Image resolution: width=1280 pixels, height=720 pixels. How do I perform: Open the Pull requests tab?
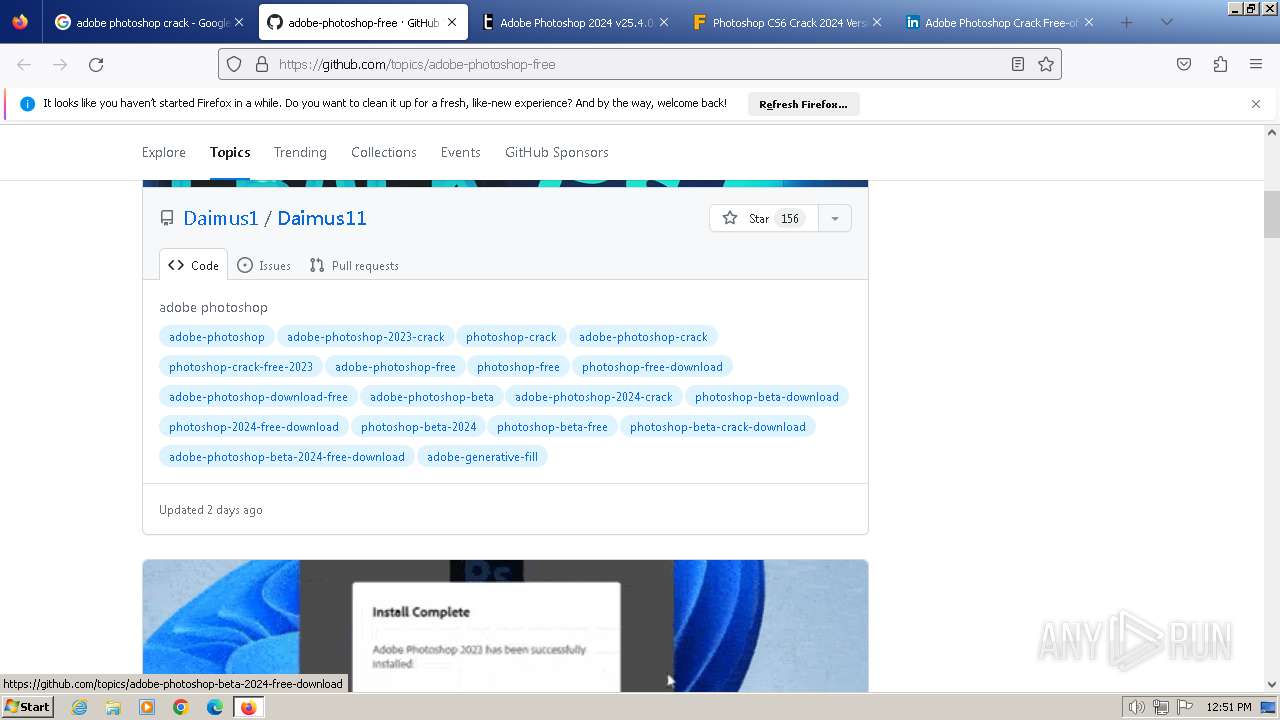(354, 265)
